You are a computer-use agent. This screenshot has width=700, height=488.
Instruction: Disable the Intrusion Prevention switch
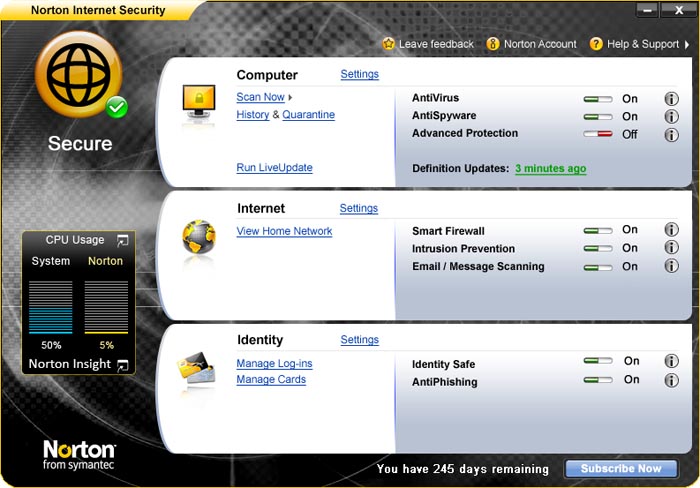(598, 249)
